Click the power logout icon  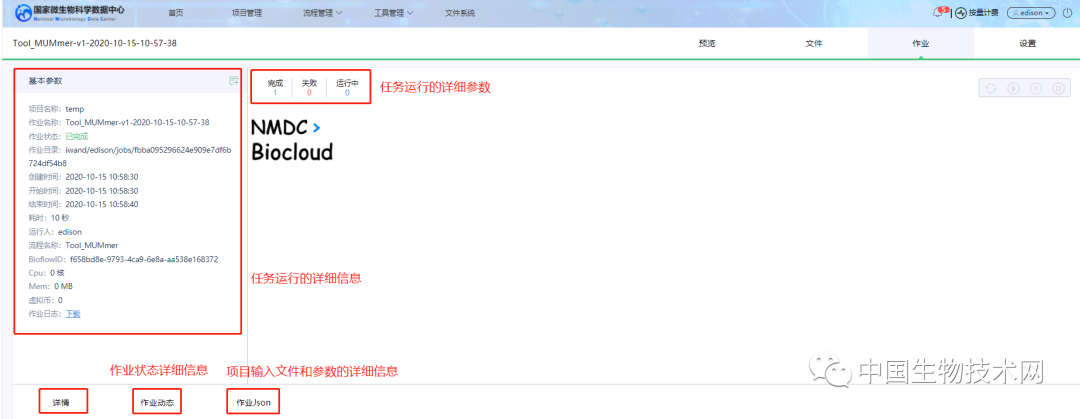[x=1067, y=12]
